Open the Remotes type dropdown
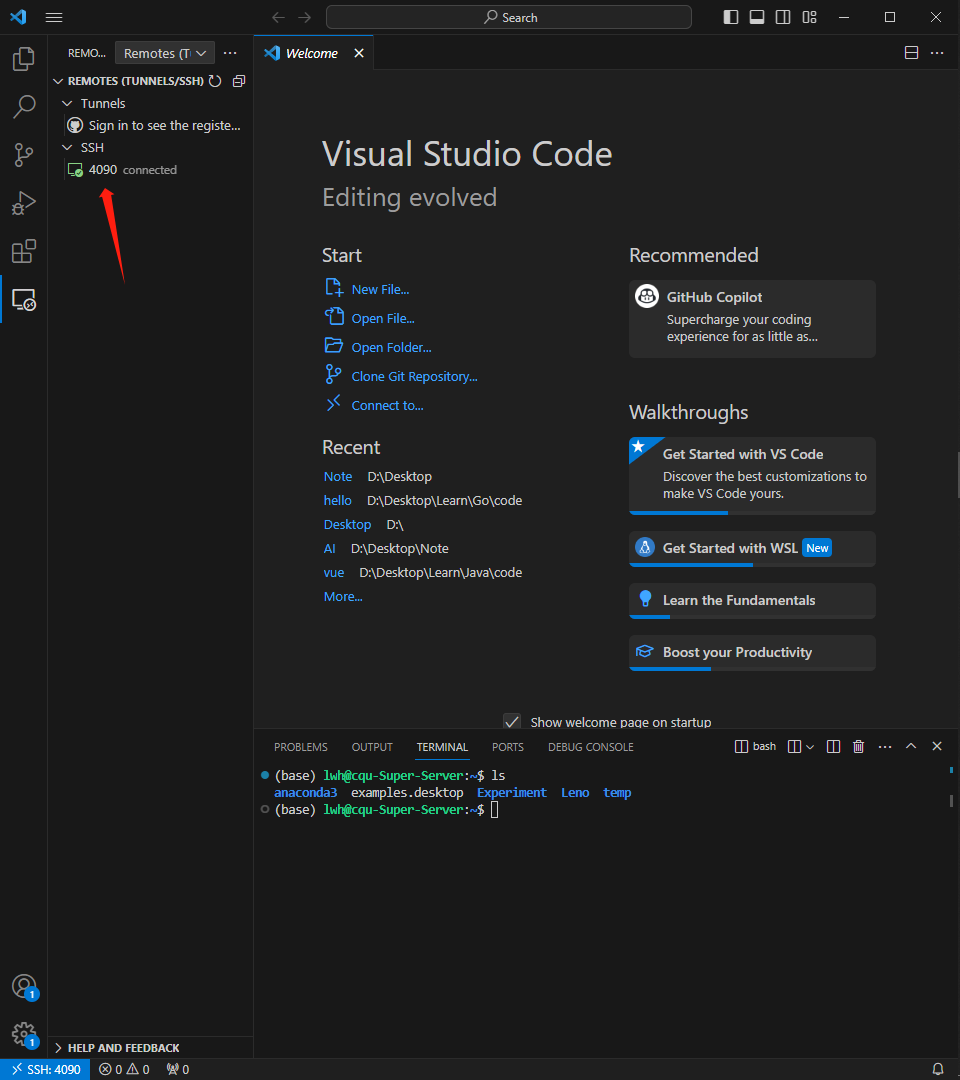This screenshot has height=1080, width=960. pos(165,53)
